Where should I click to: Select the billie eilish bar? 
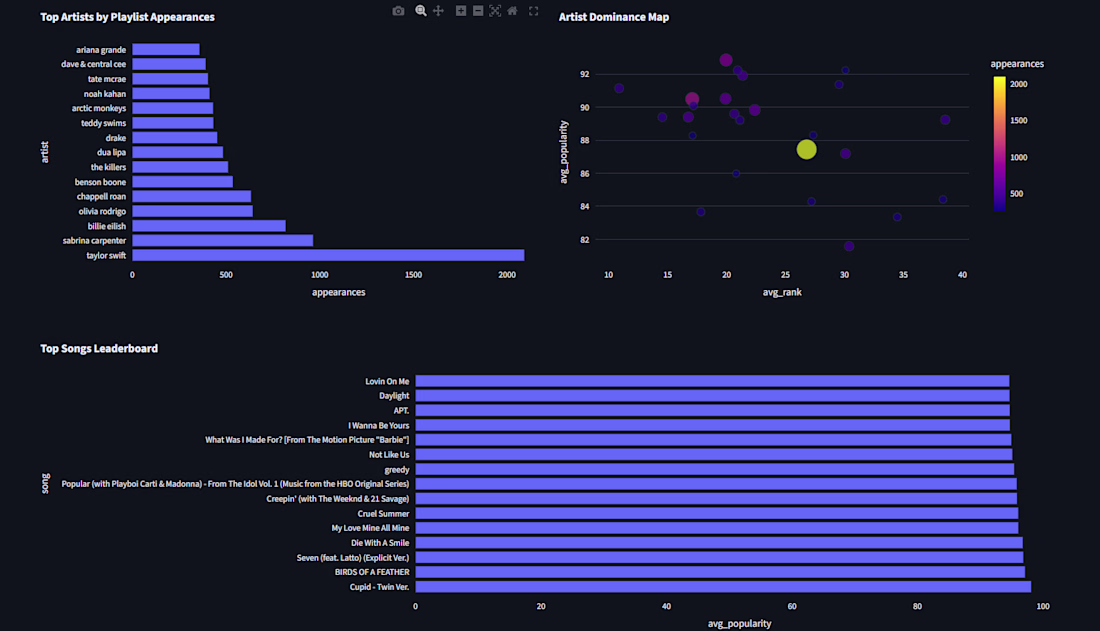coord(209,226)
